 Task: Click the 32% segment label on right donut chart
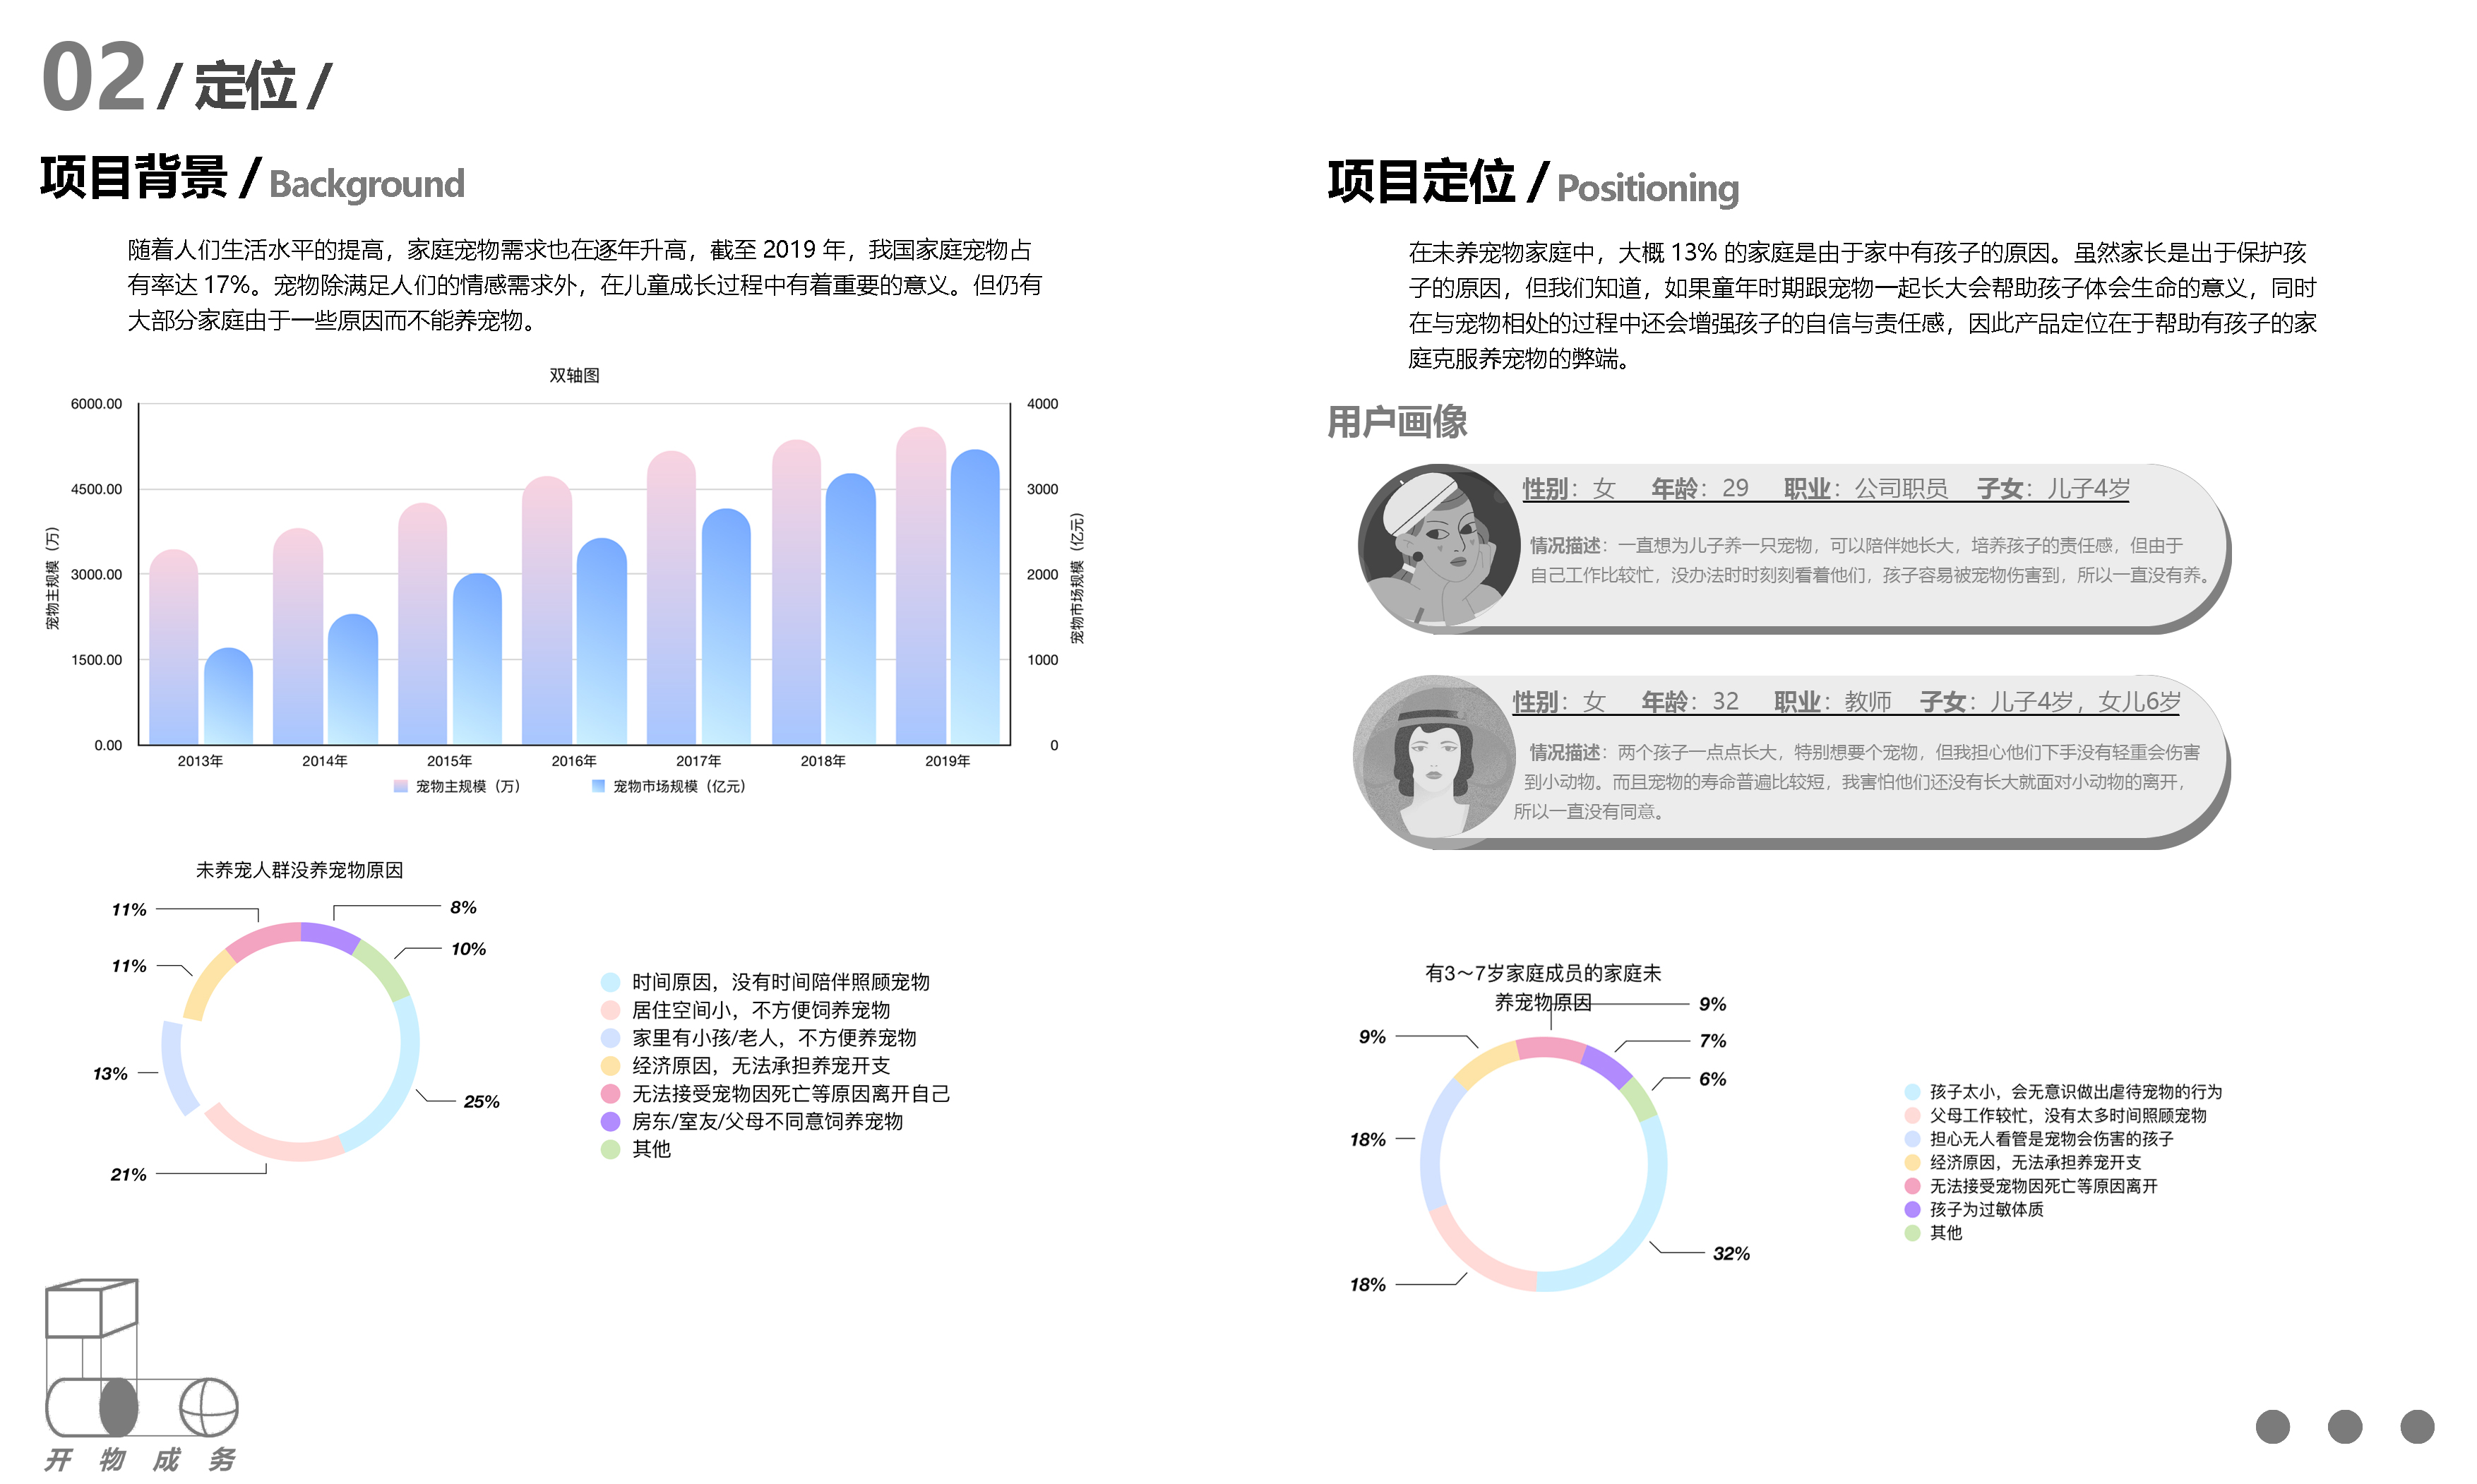coord(1731,1253)
